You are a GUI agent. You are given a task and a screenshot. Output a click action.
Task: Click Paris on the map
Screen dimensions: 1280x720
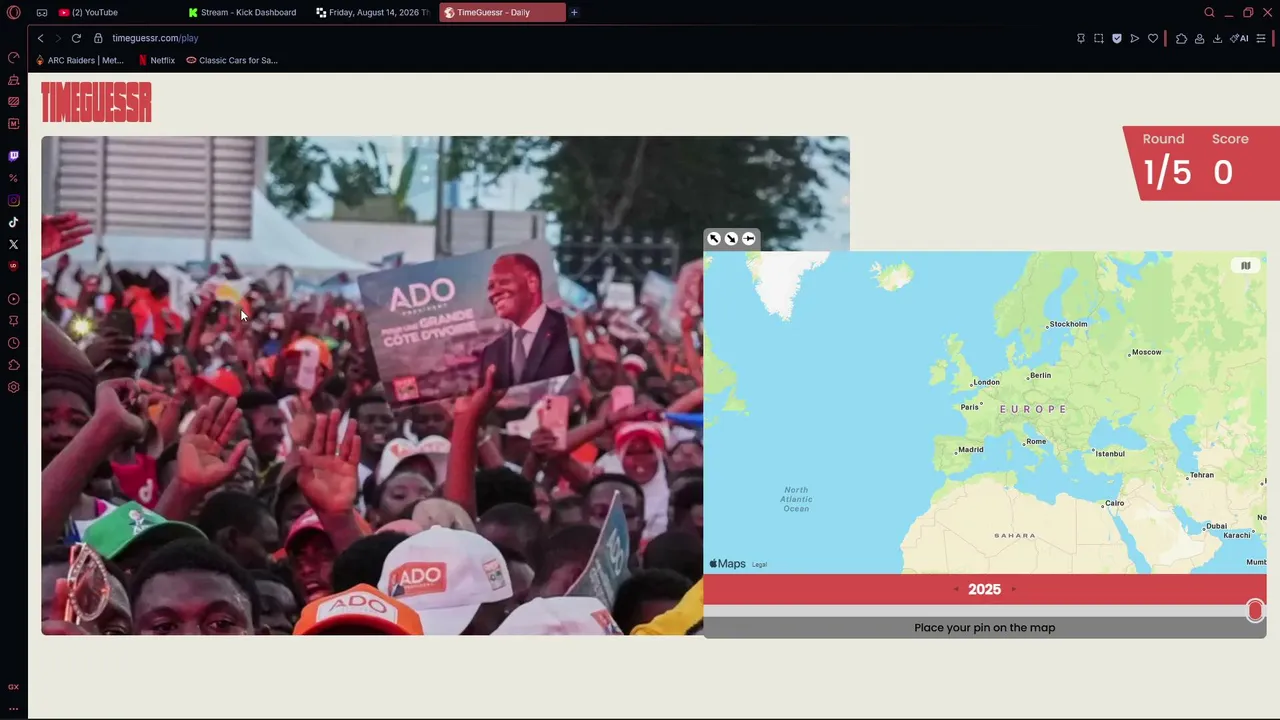970,407
